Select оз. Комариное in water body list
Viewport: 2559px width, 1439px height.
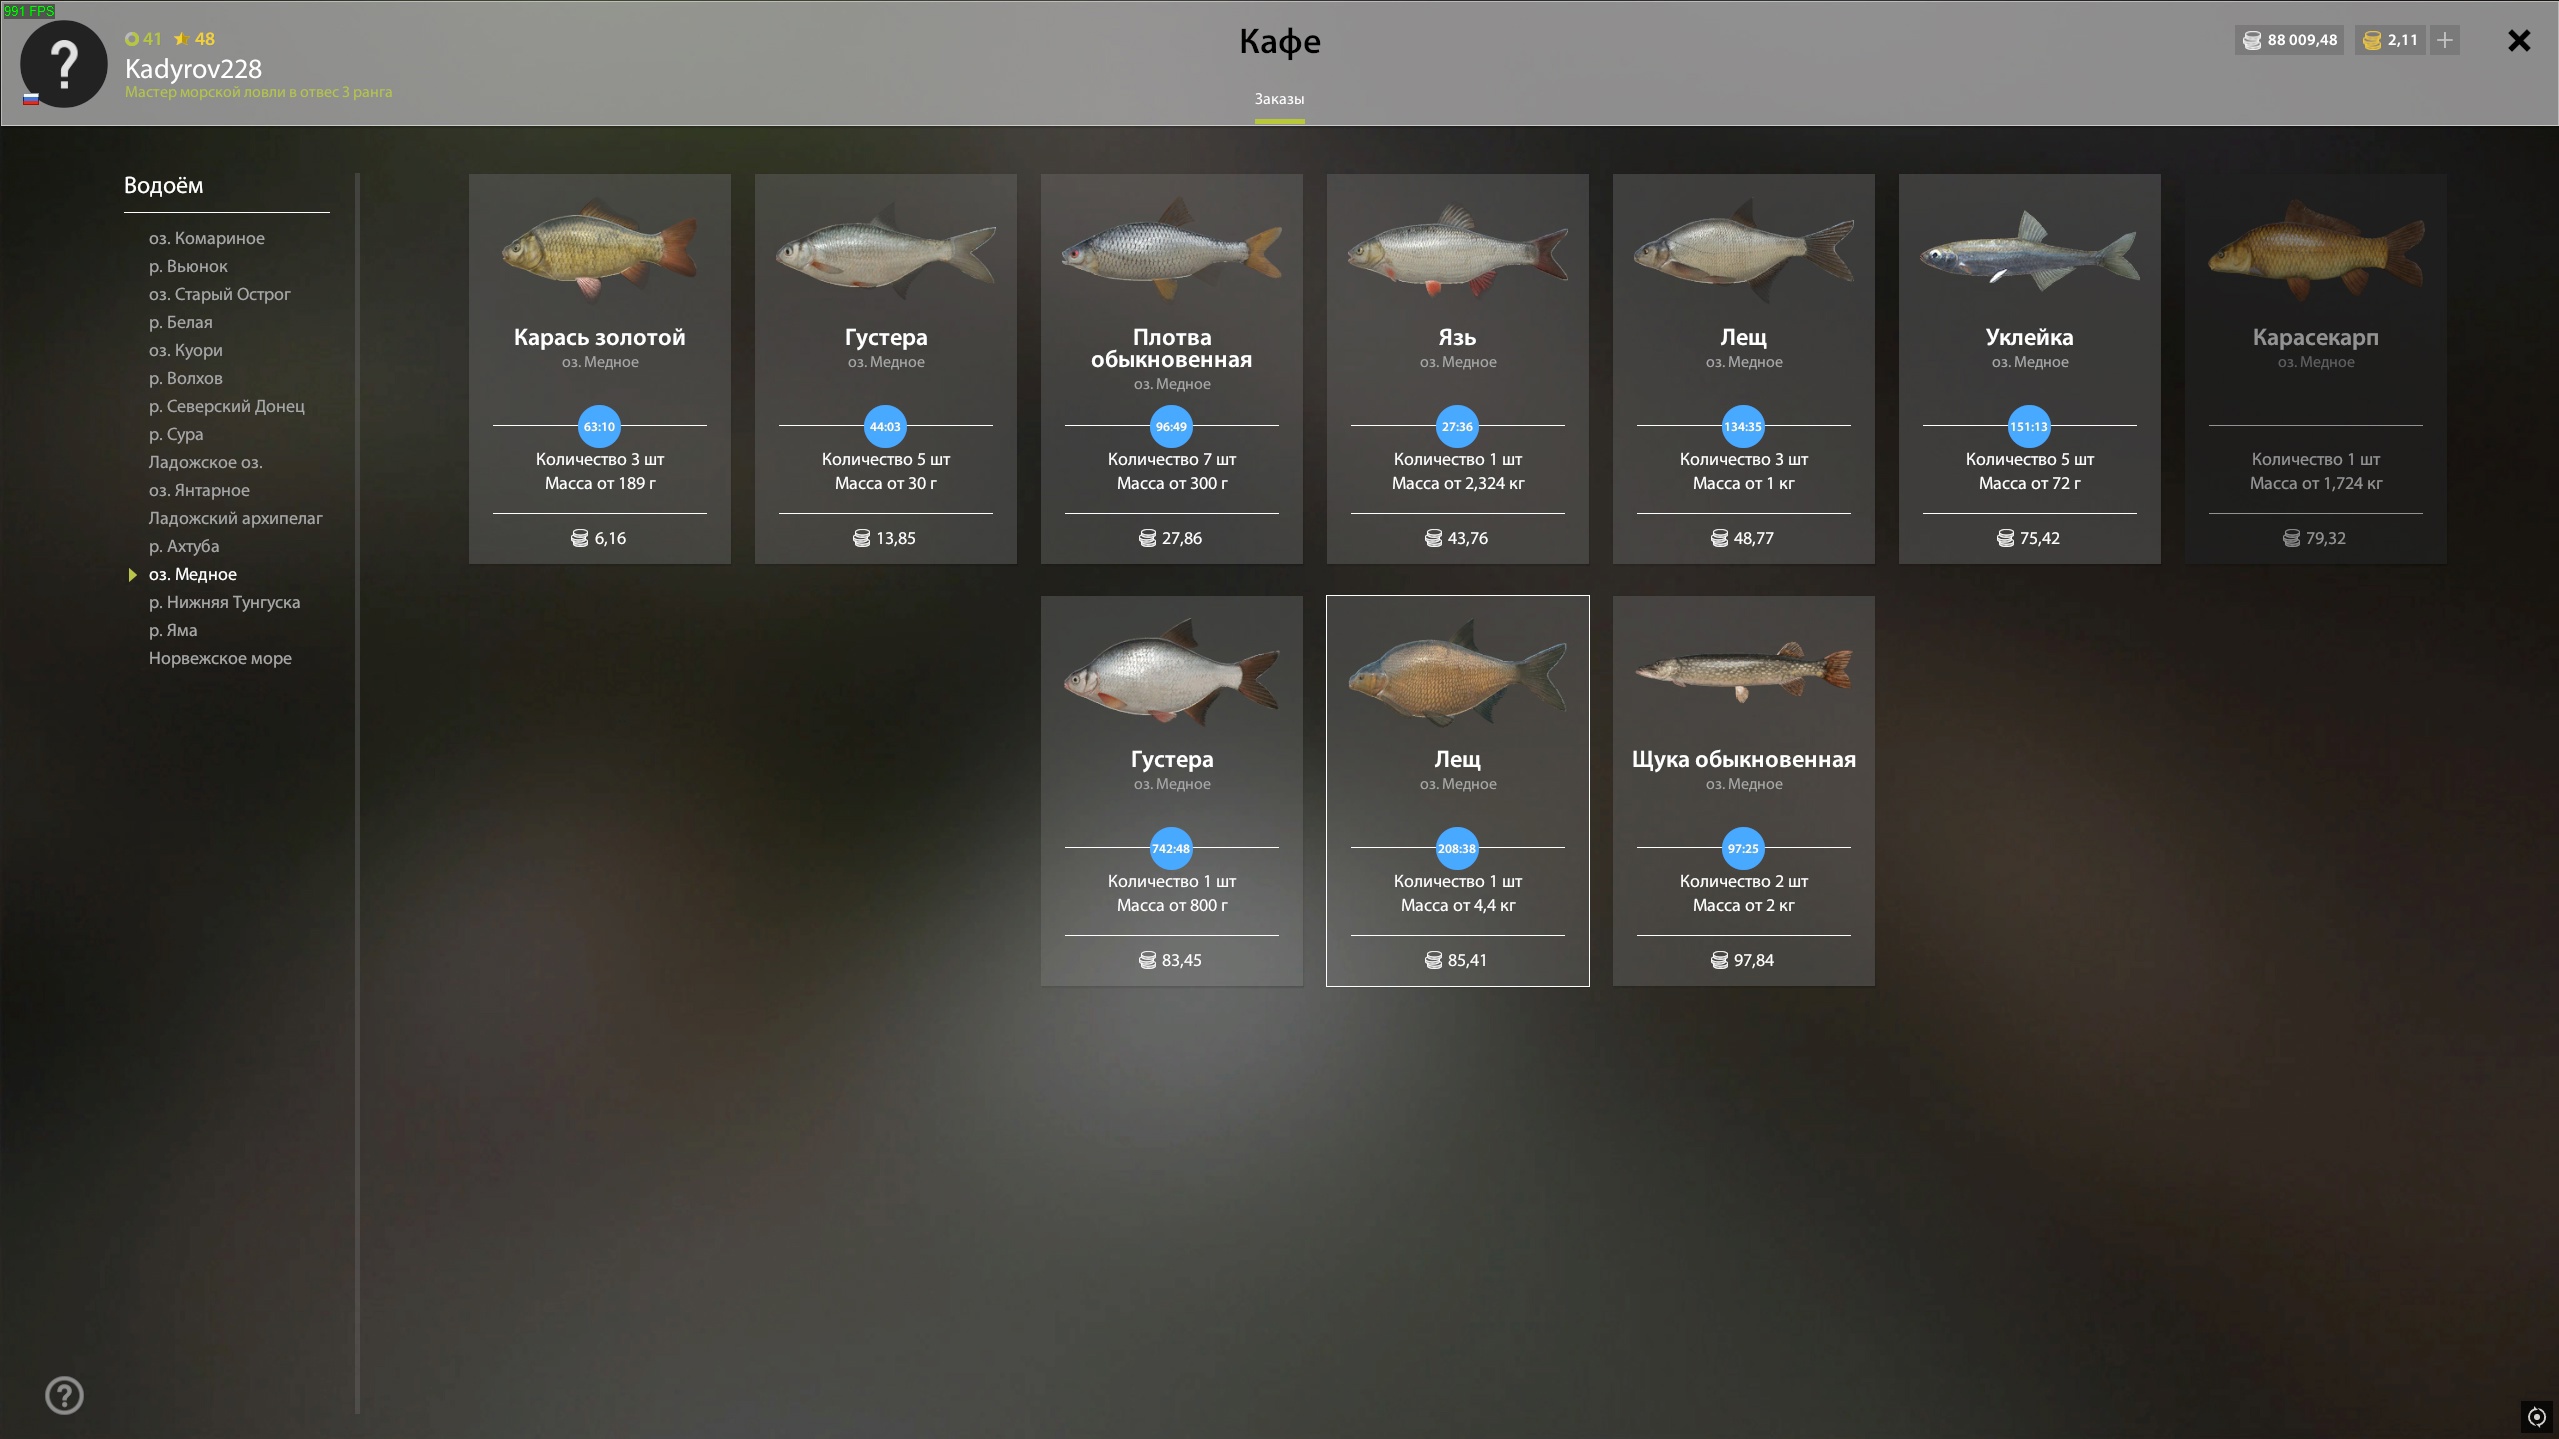coord(207,238)
